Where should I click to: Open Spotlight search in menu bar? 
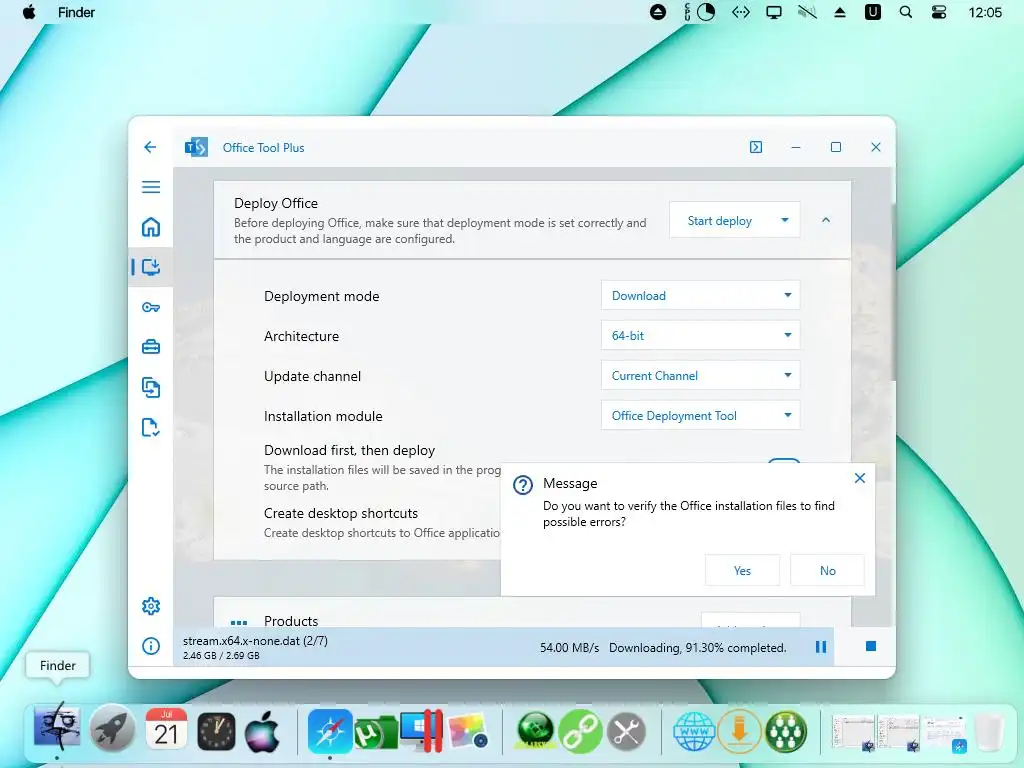click(905, 12)
